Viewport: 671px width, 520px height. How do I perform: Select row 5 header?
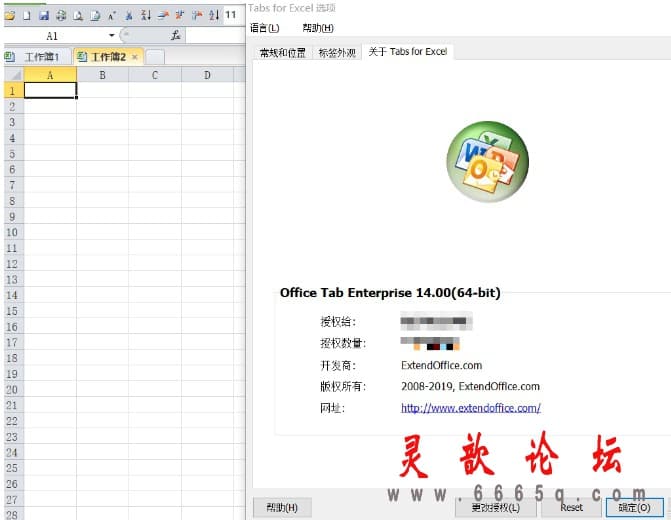pyautogui.click(x=12, y=154)
